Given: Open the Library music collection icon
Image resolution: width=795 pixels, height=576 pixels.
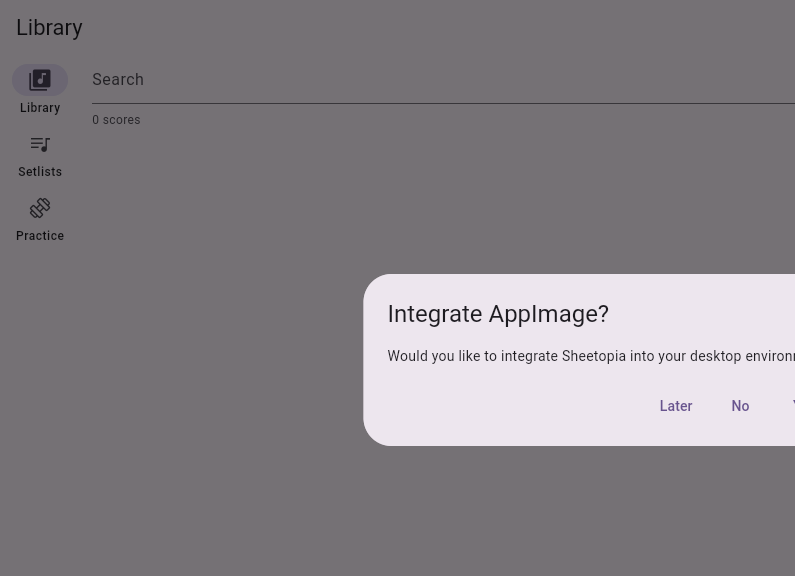Looking at the screenshot, I should tap(40, 80).
